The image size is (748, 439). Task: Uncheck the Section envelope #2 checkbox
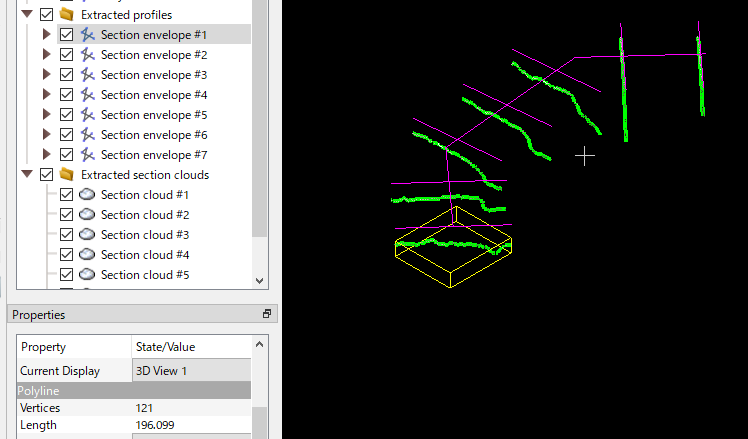pyautogui.click(x=67, y=55)
